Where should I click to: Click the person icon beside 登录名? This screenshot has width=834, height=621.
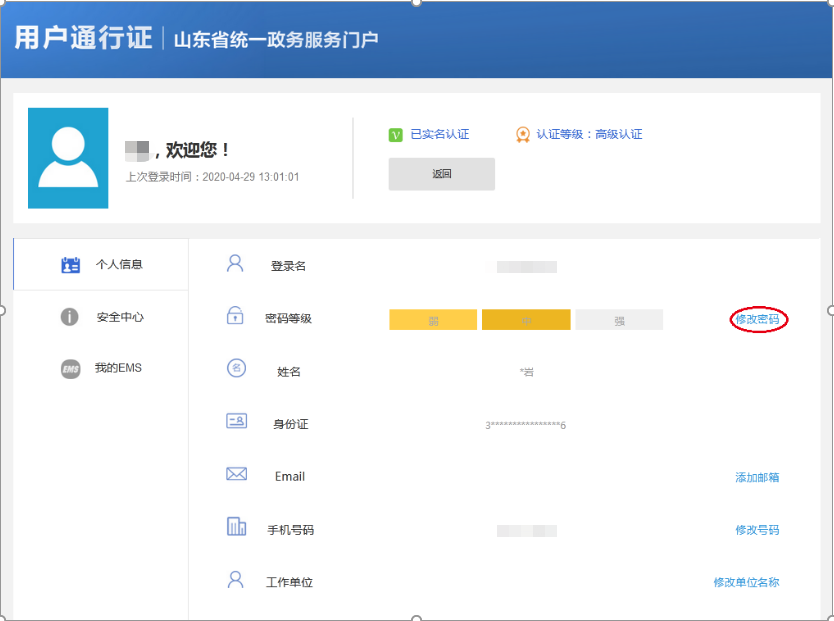tap(235, 262)
